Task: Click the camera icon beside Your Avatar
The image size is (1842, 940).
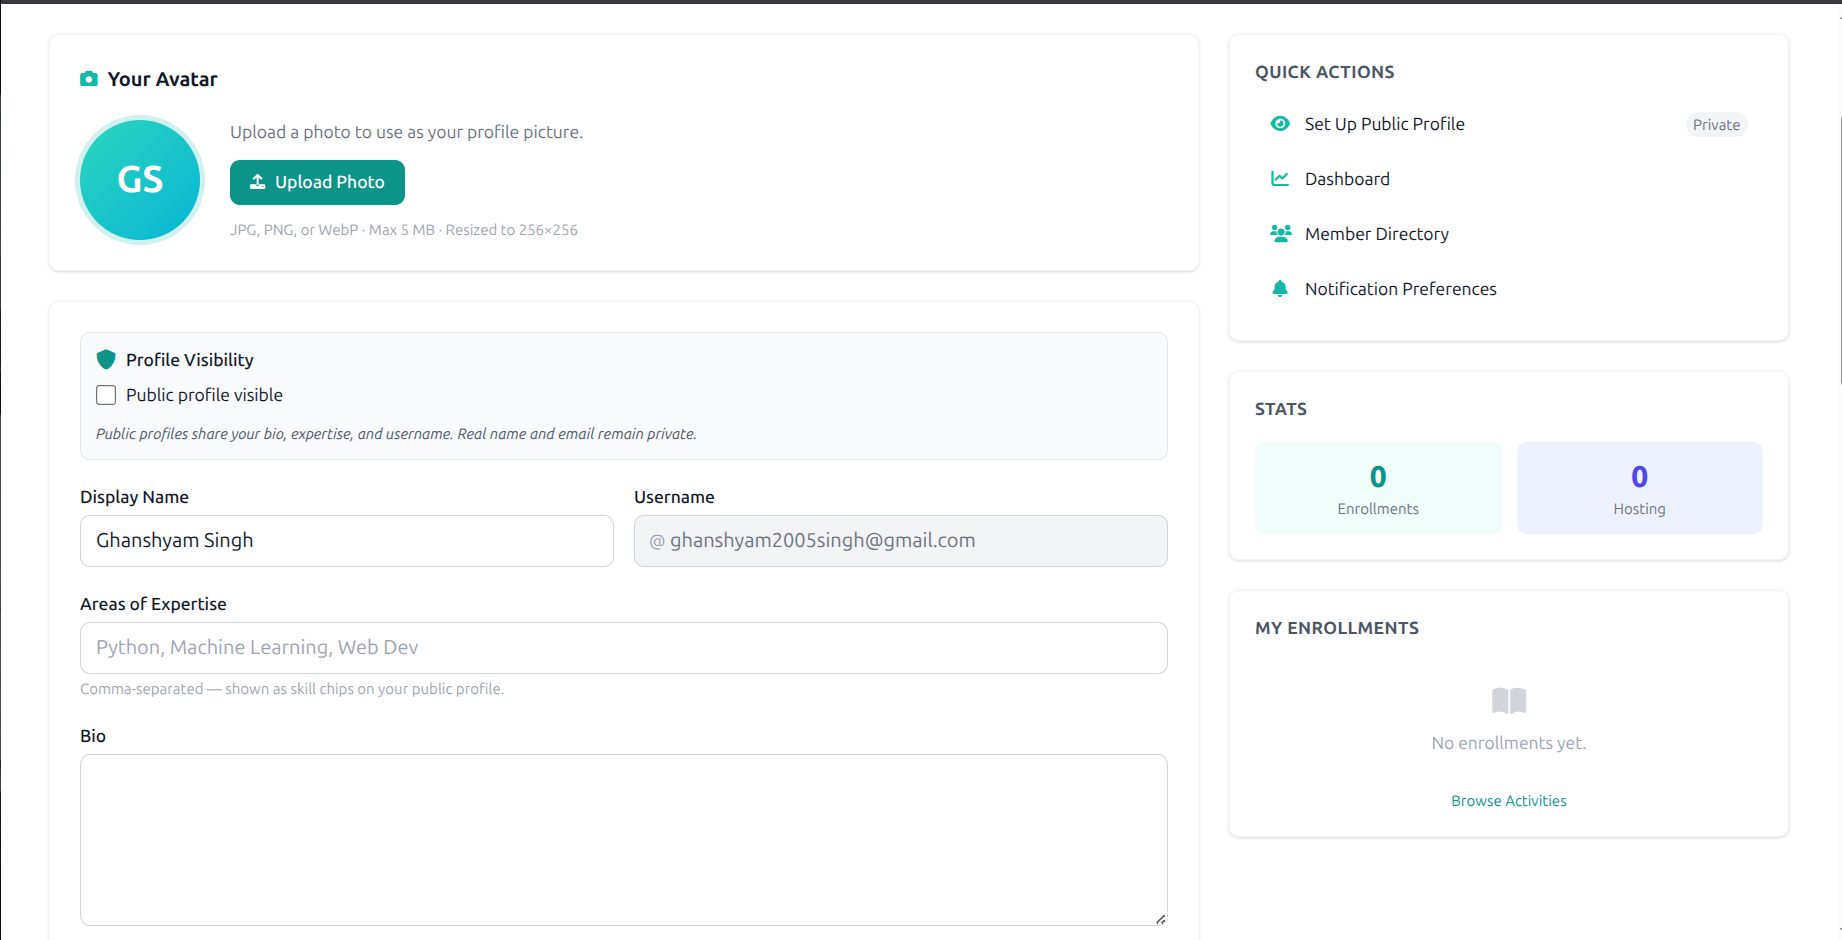Action: pos(89,79)
